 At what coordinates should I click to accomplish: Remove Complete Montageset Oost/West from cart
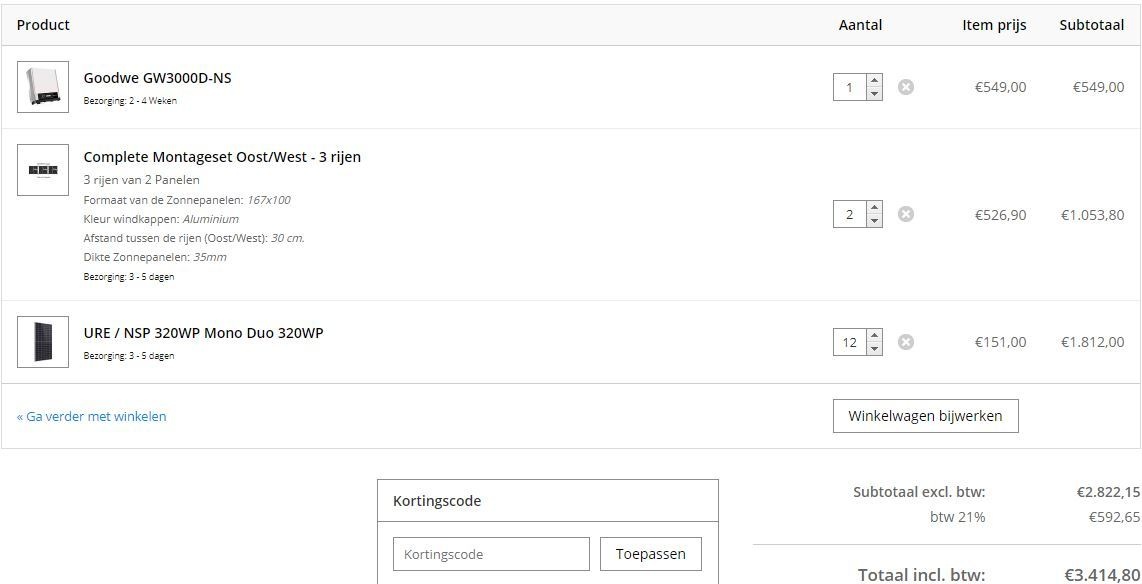(x=906, y=214)
